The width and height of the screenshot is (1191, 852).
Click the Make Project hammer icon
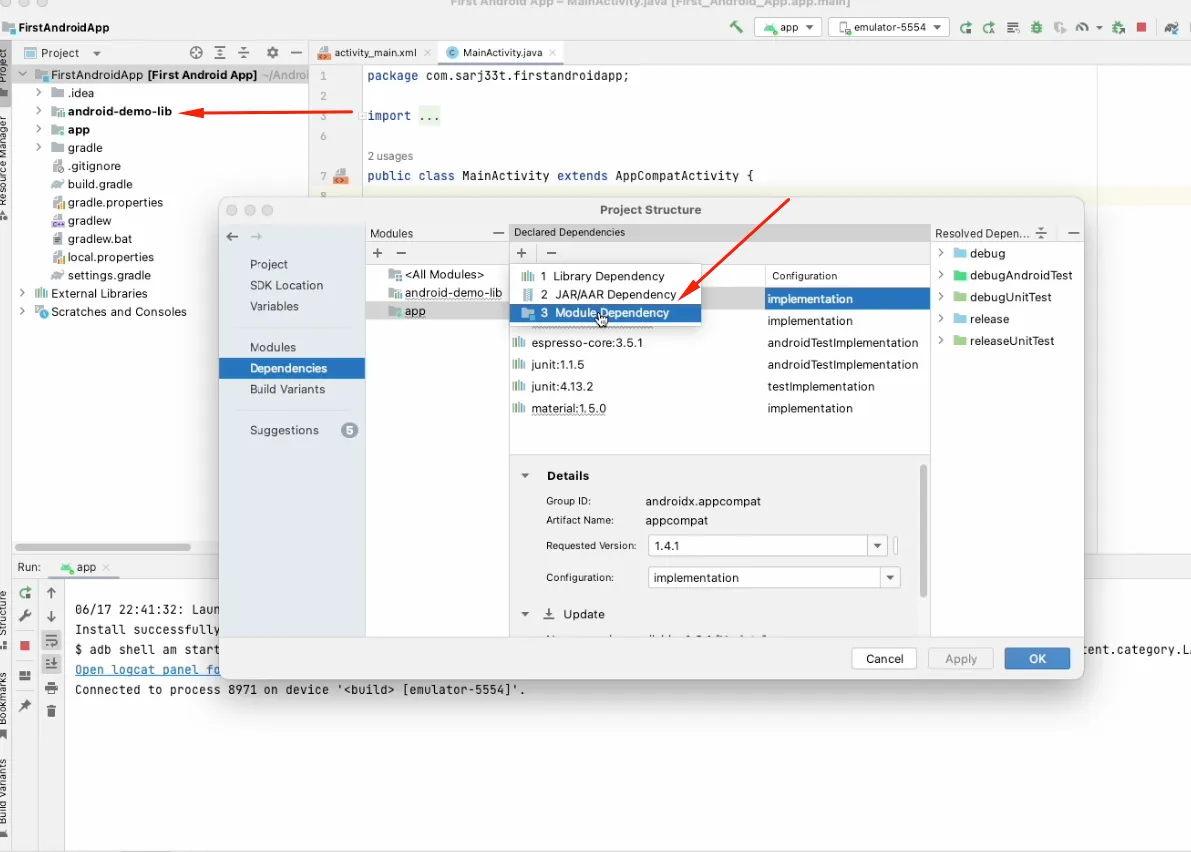click(x=735, y=27)
